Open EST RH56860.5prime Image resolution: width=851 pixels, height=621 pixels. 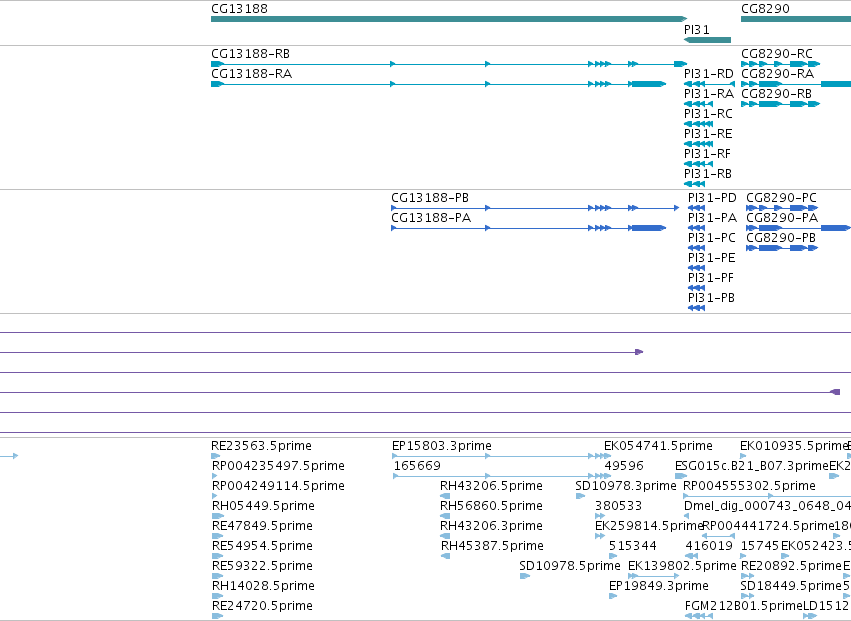point(491,506)
